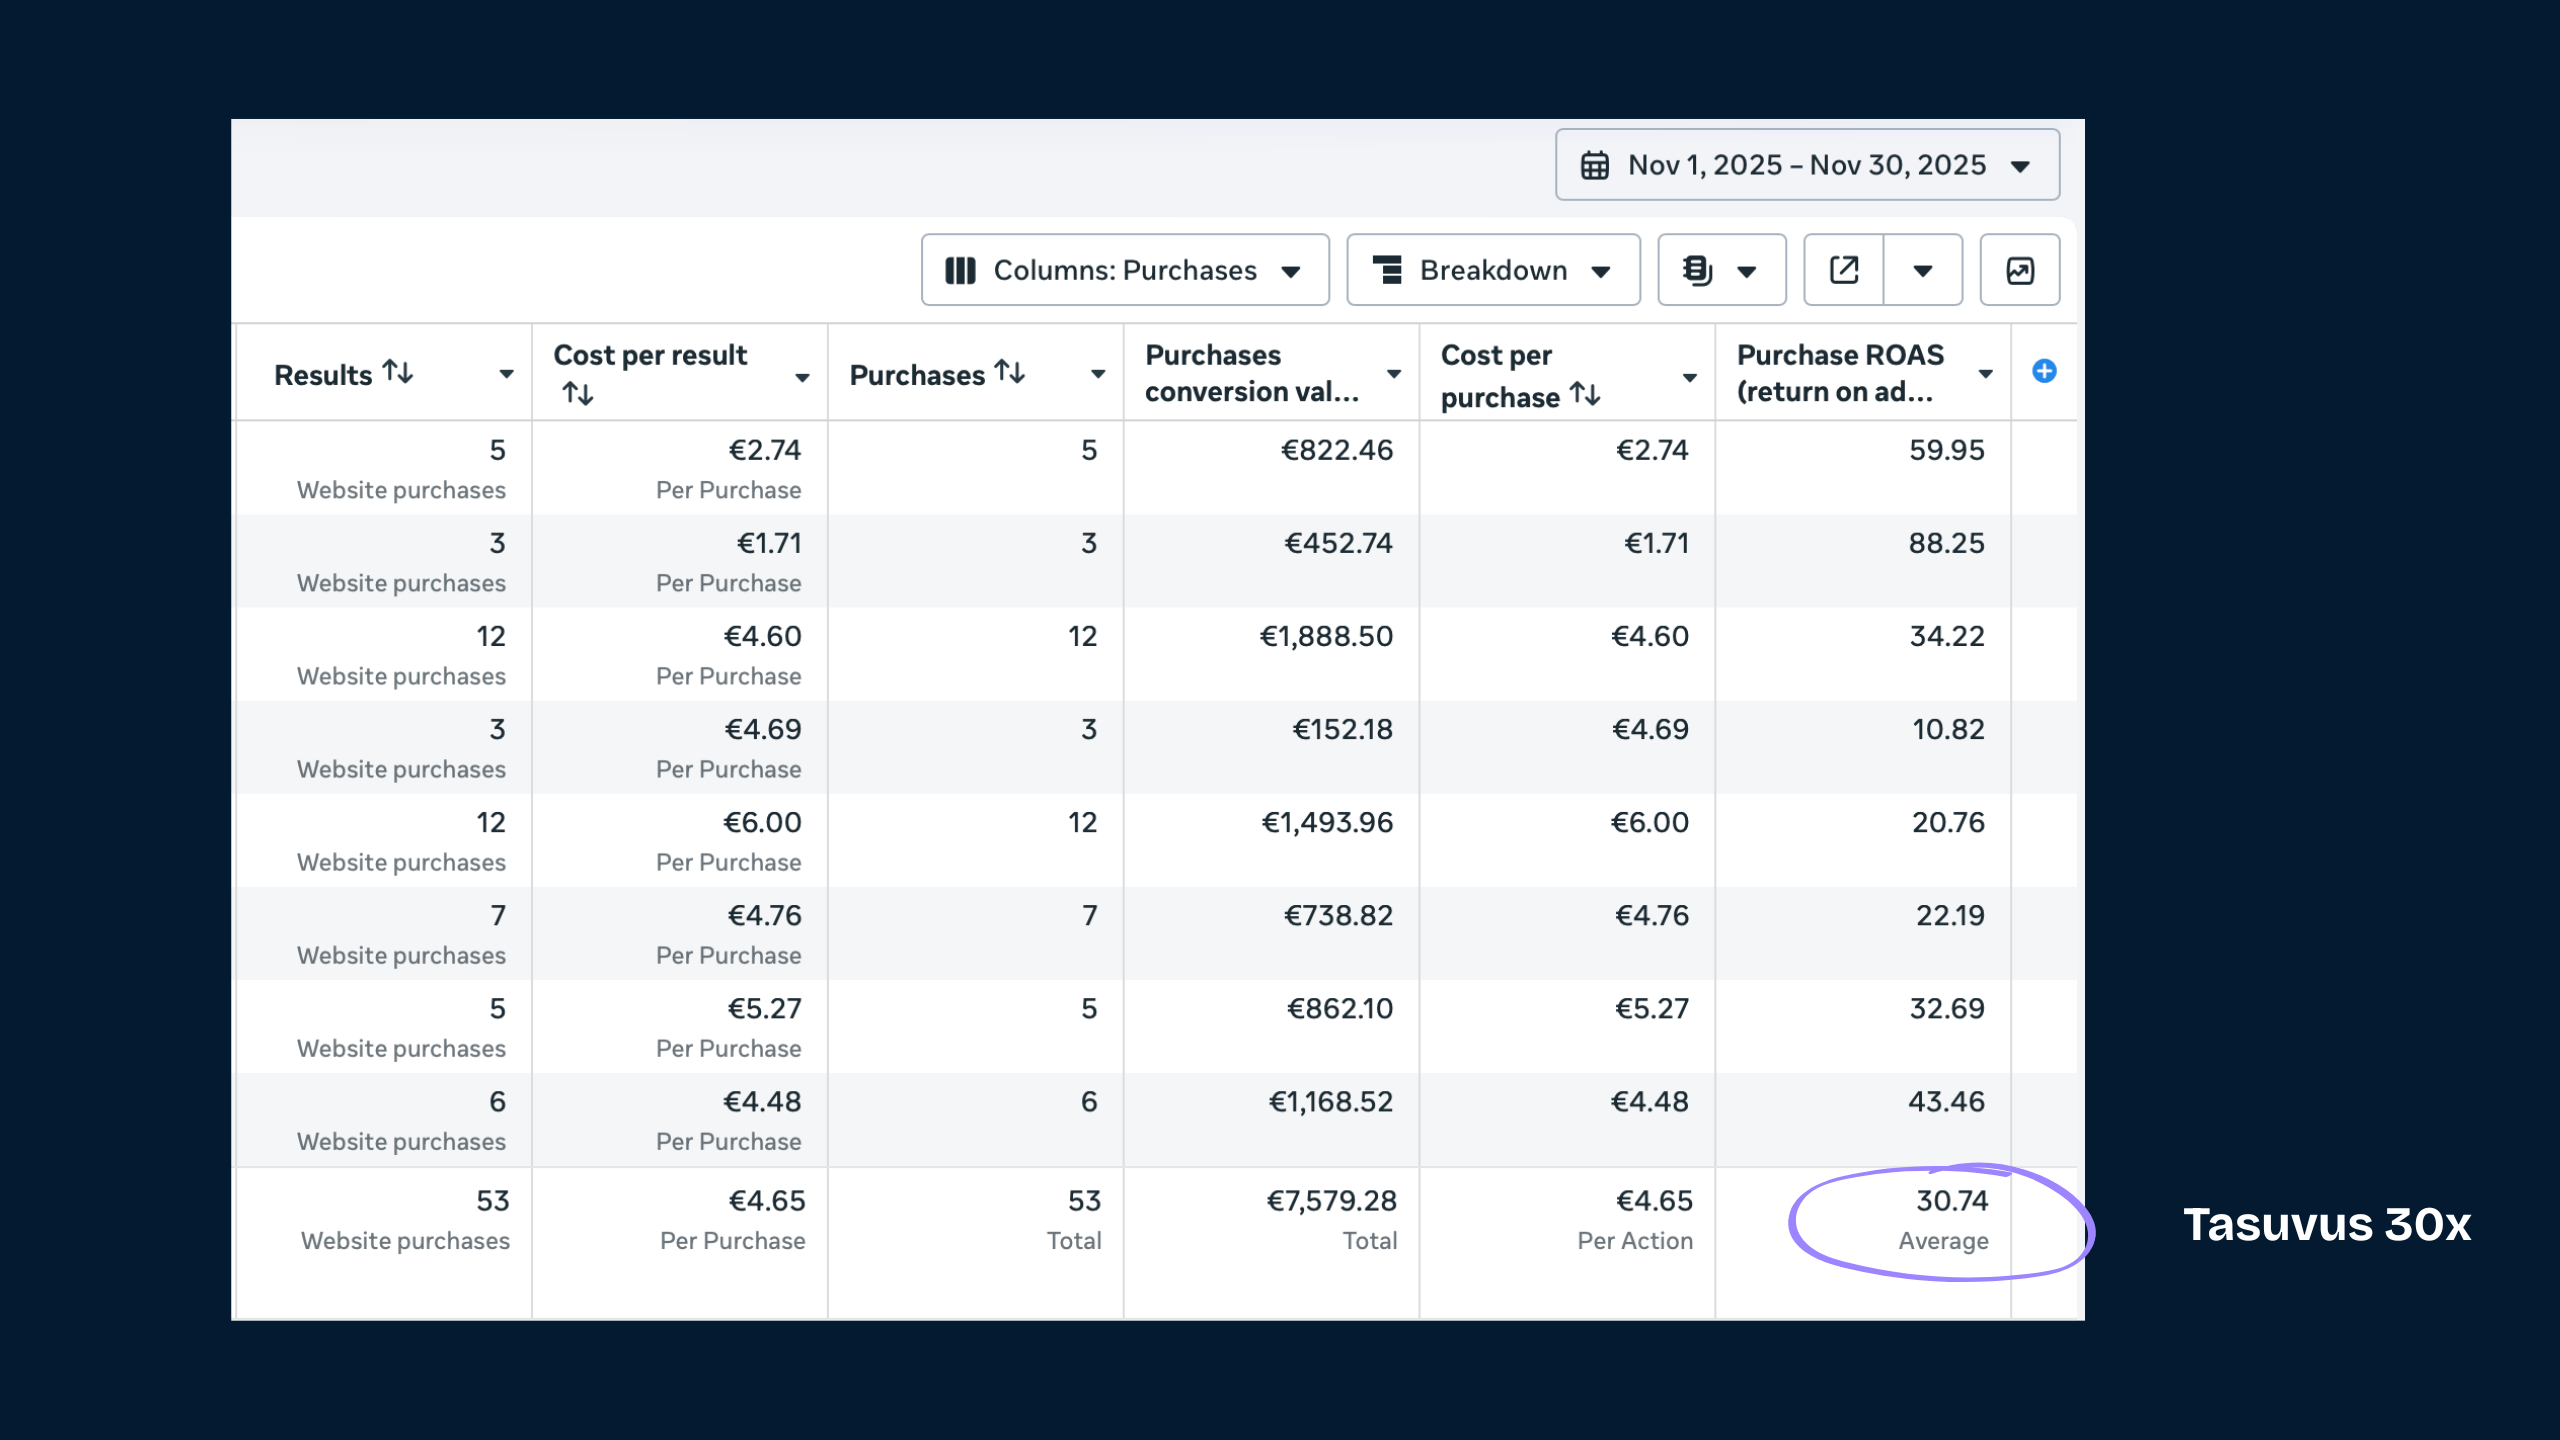This screenshot has height=1440, width=2560.
Task: Click Purchases conversion value column header
Action: [1251, 373]
